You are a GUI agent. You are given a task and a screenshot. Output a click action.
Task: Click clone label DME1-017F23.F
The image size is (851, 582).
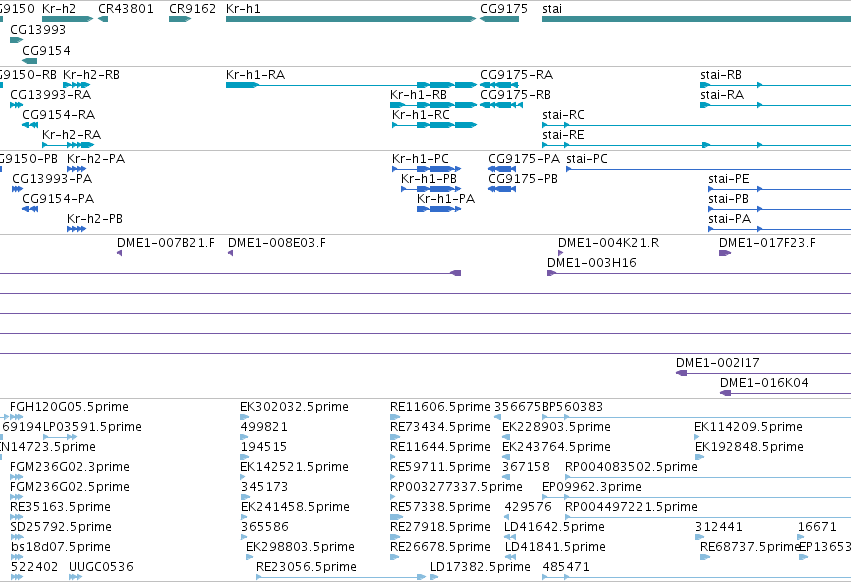[767, 243]
